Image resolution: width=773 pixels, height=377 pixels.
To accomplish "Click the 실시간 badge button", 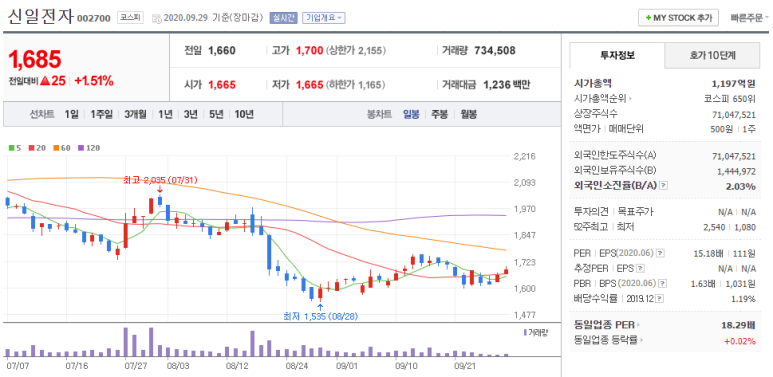I will [x=283, y=18].
